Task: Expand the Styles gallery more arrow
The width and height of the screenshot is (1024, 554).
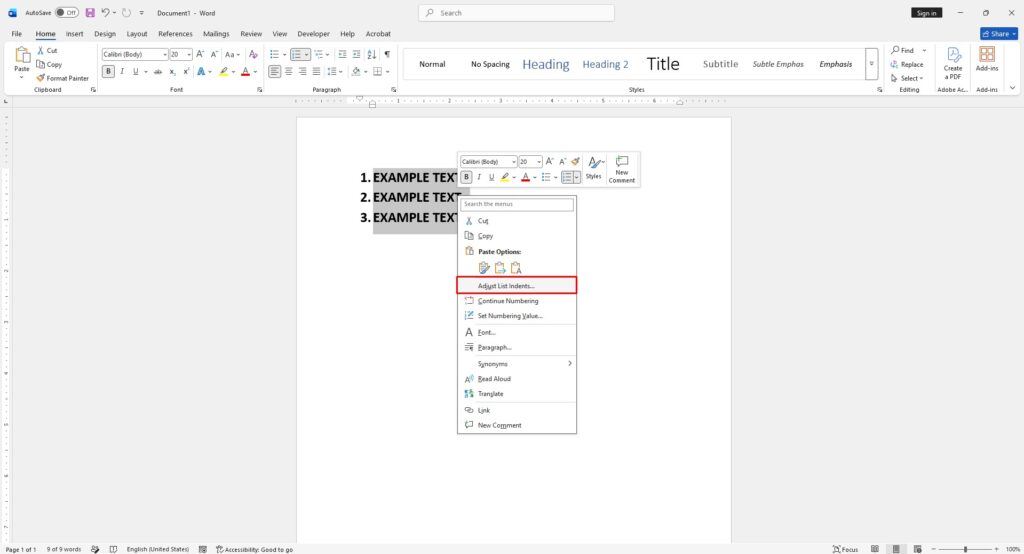Action: click(871, 64)
